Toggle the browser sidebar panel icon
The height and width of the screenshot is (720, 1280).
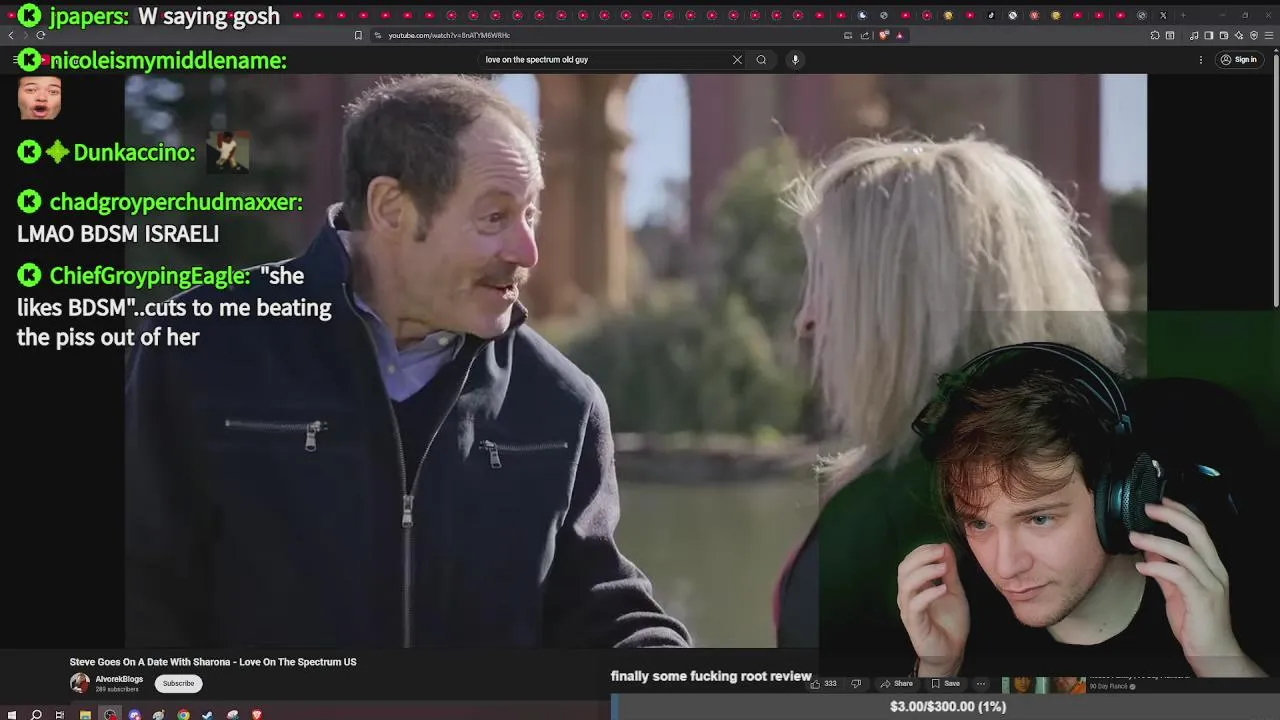(x=1209, y=35)
